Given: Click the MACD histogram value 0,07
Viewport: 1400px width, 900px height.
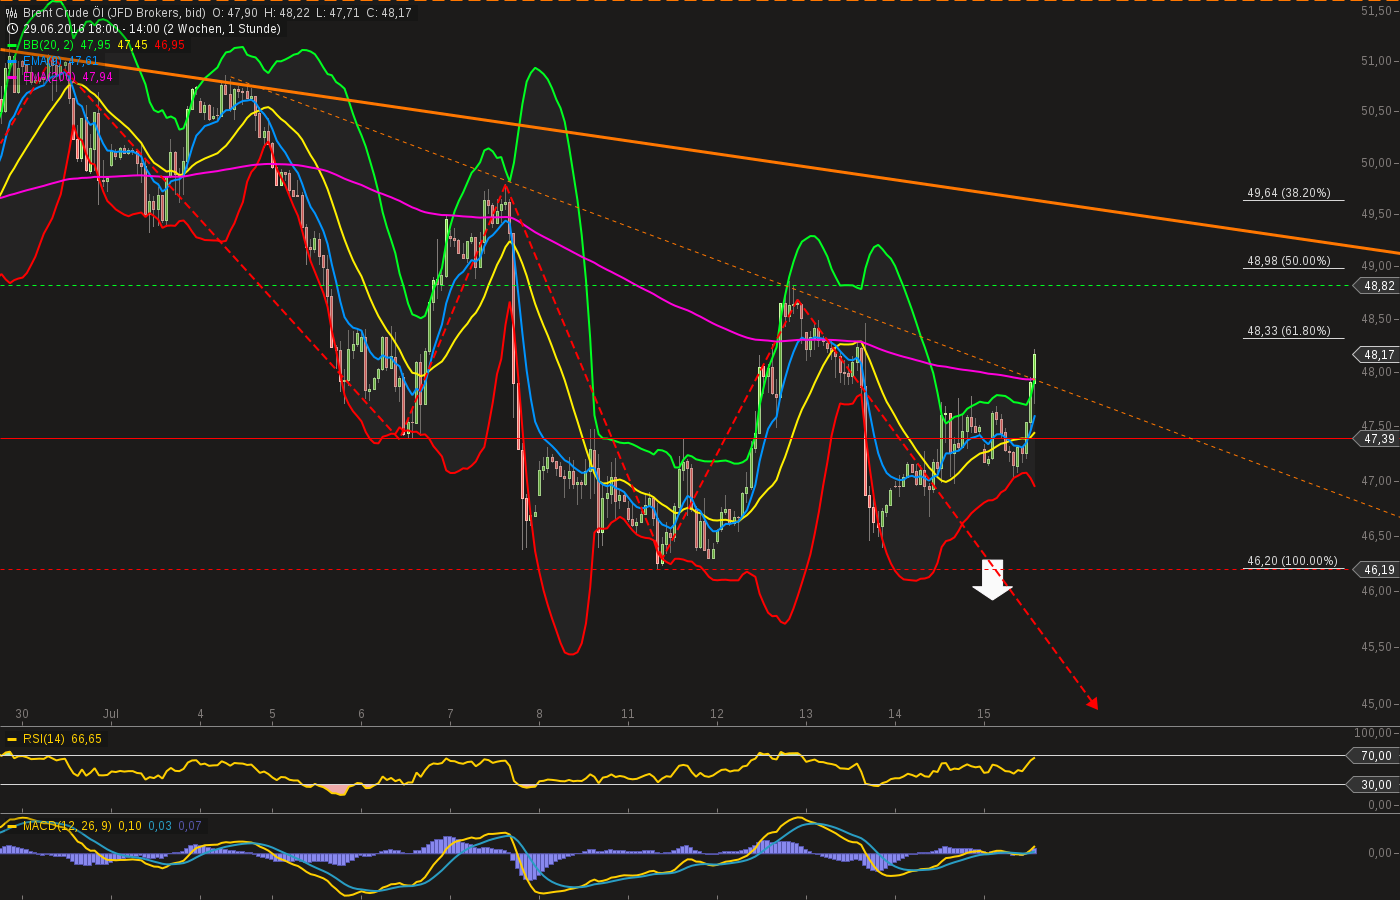Looking at the screenshot, I should pyautogui.click(x=190, y=826).
